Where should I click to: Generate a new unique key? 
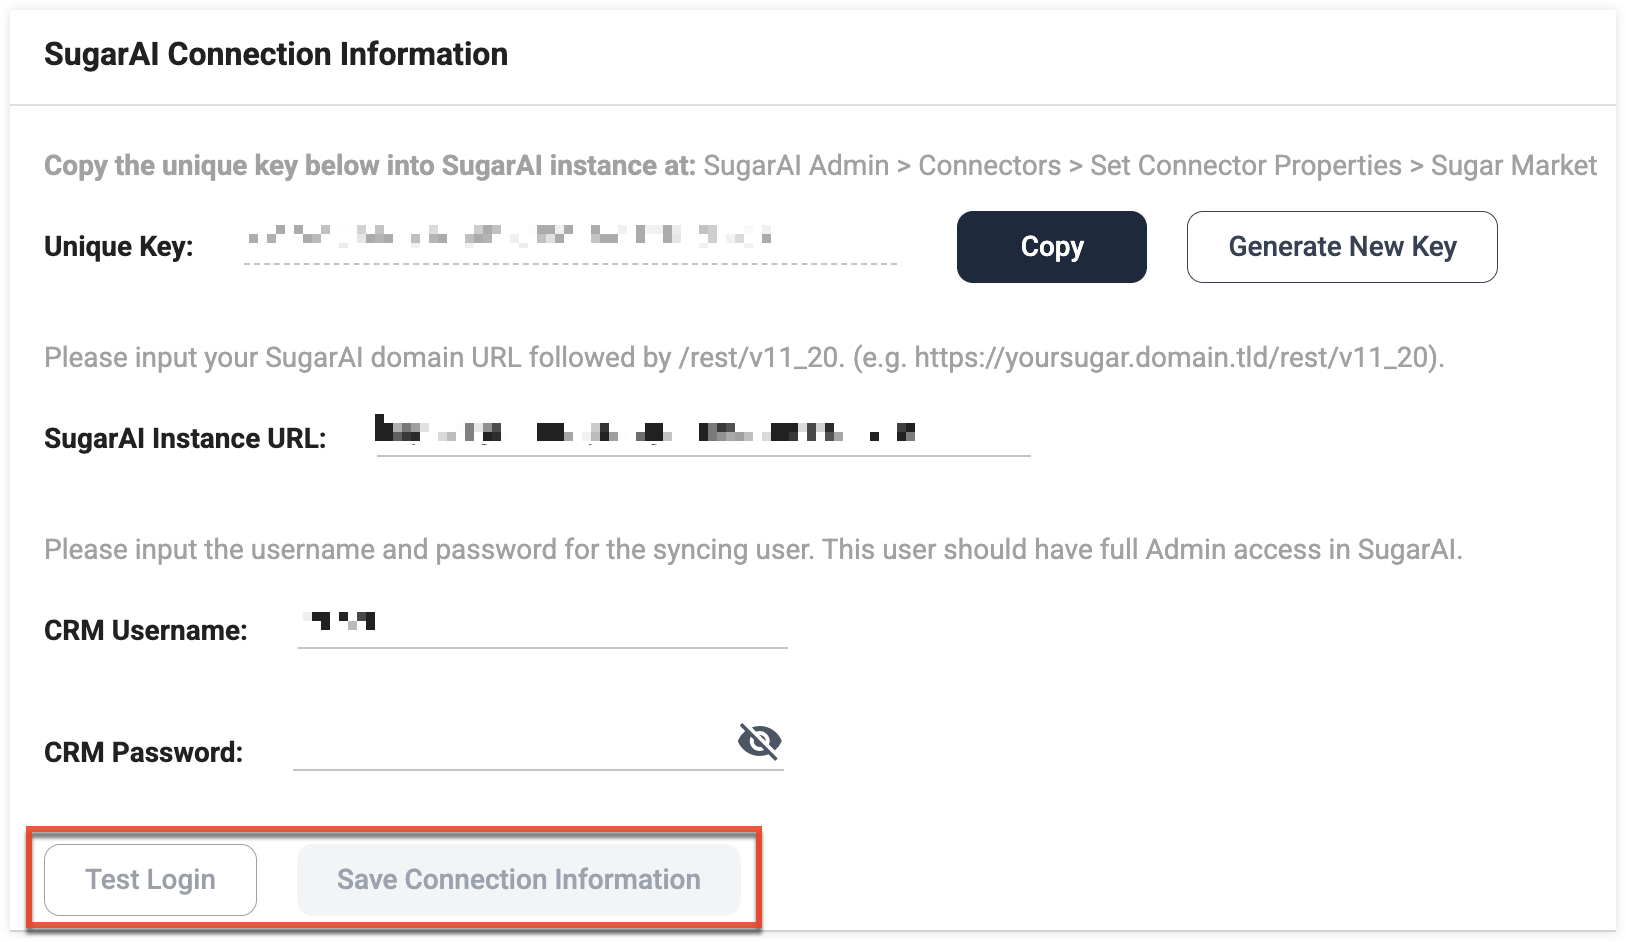pos(1342,246)
